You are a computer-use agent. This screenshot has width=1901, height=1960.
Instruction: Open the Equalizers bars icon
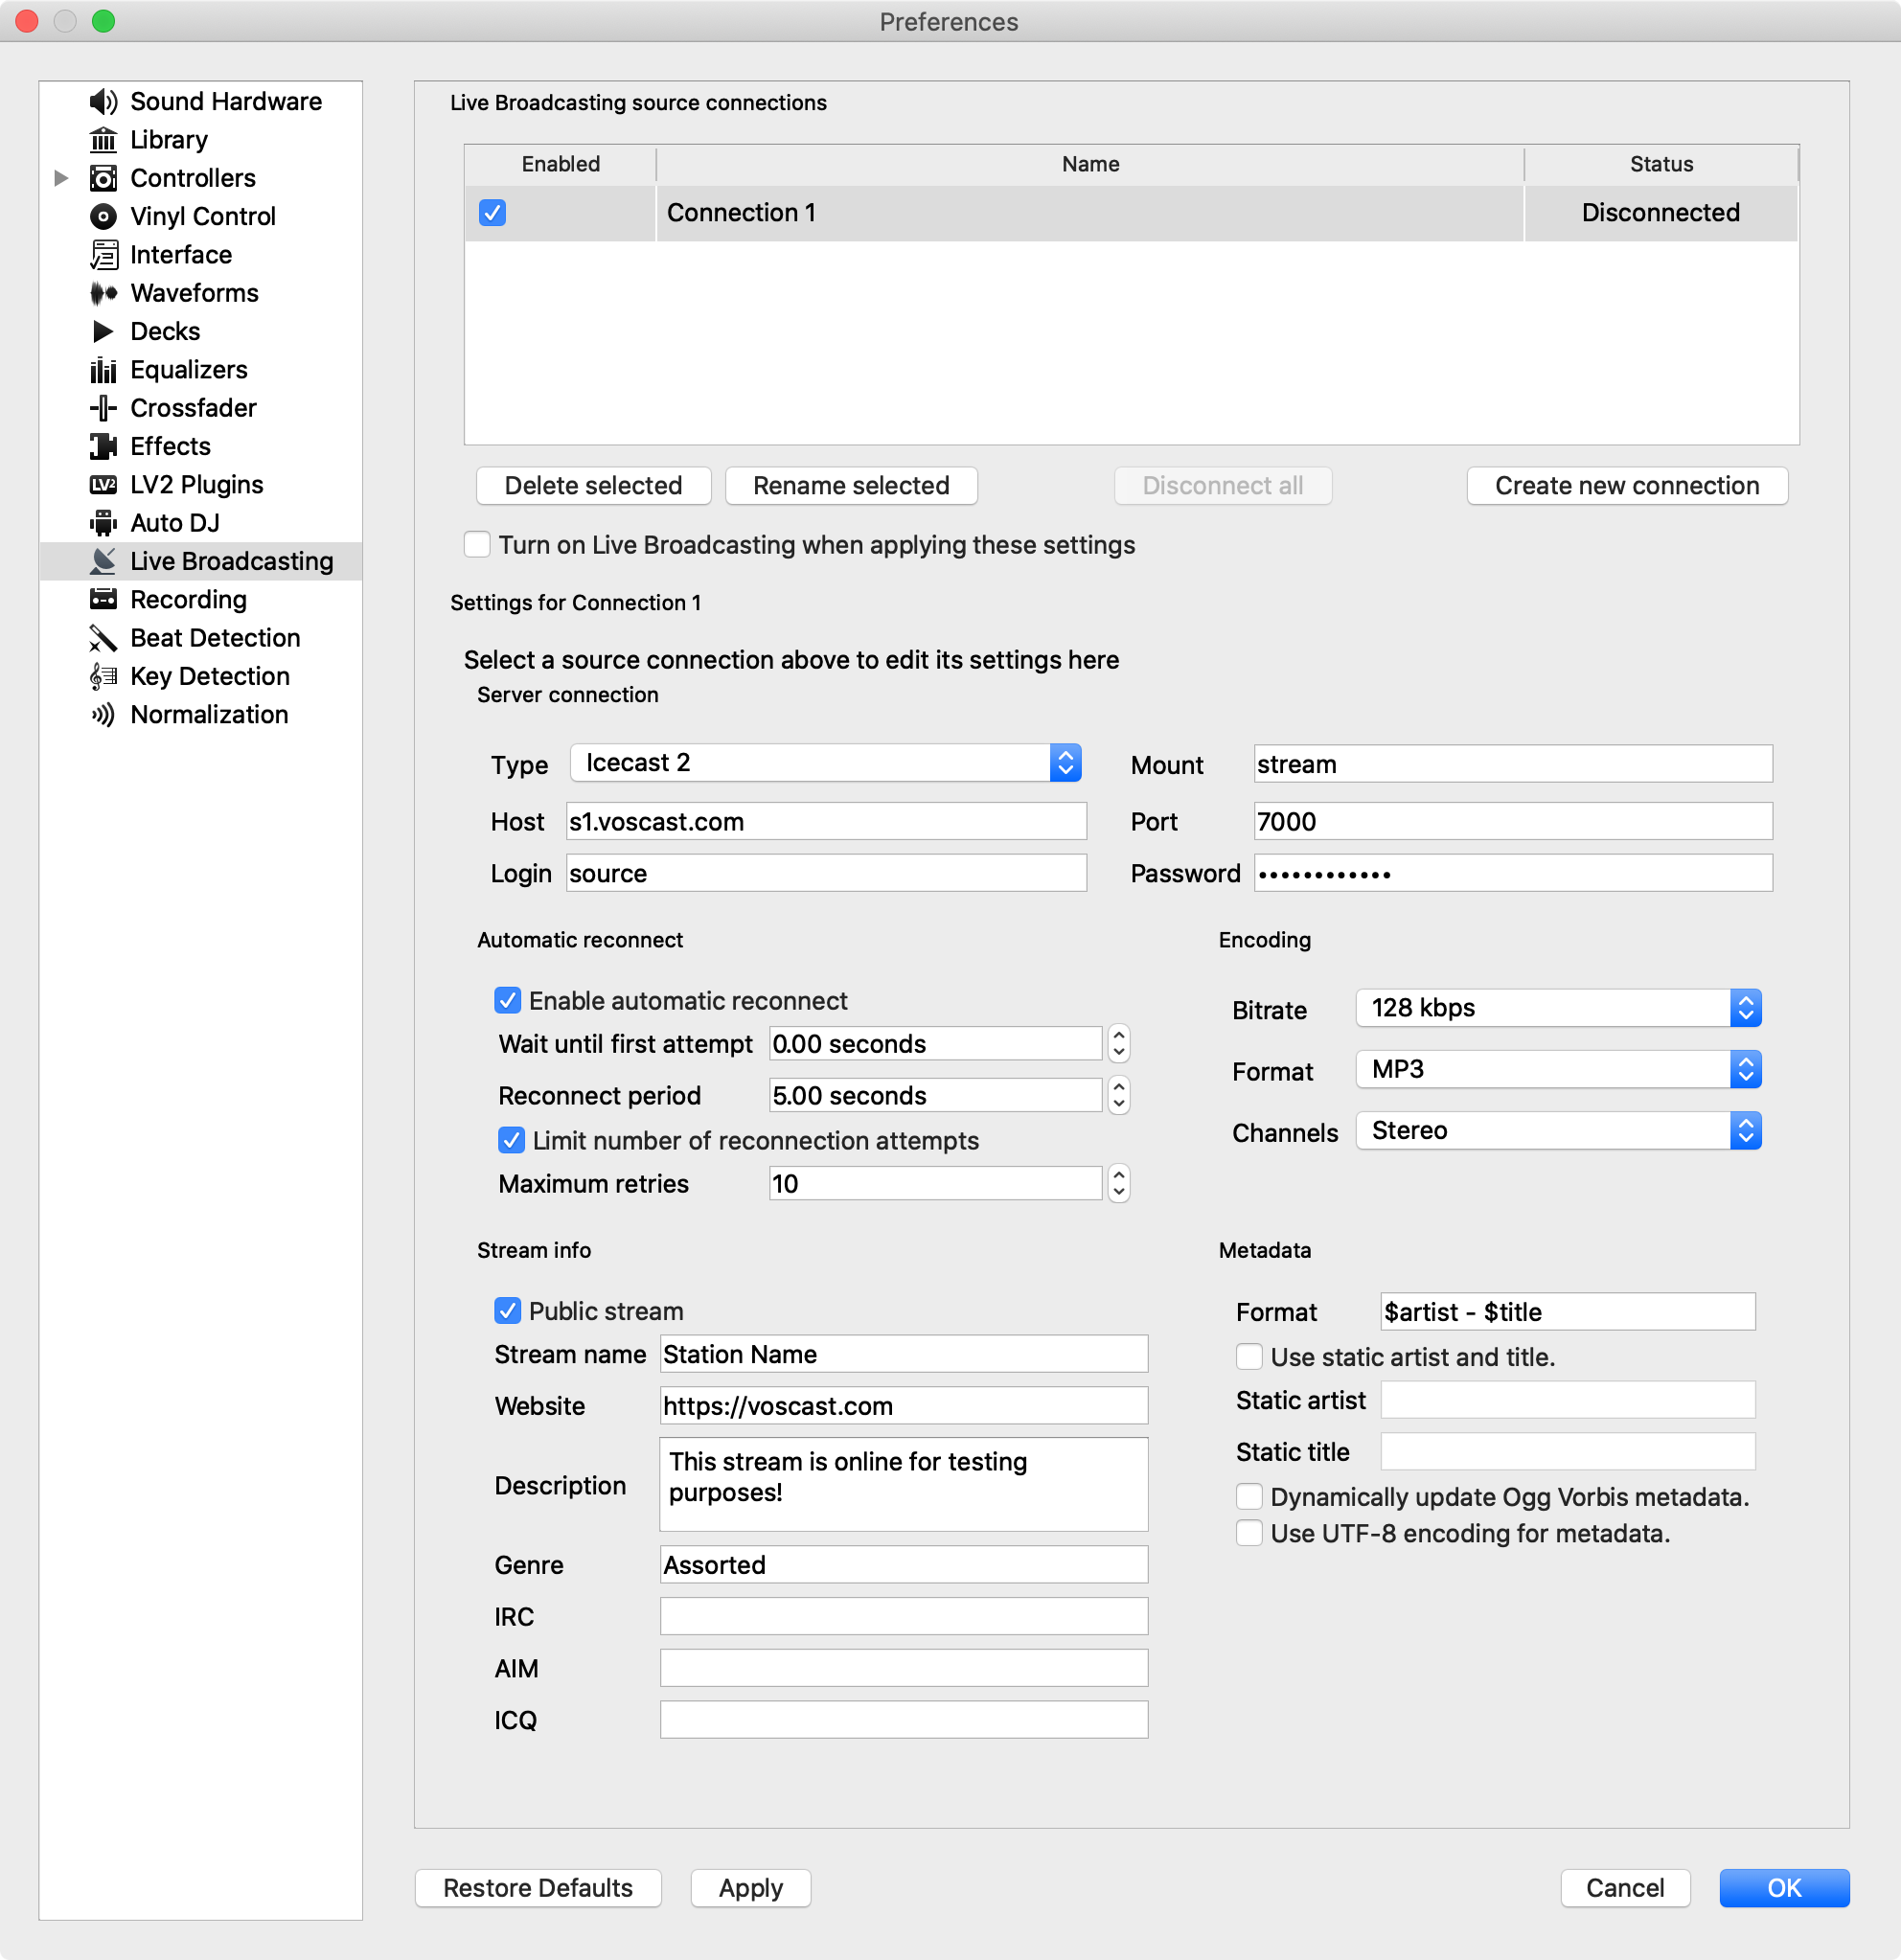pos(103,370)
